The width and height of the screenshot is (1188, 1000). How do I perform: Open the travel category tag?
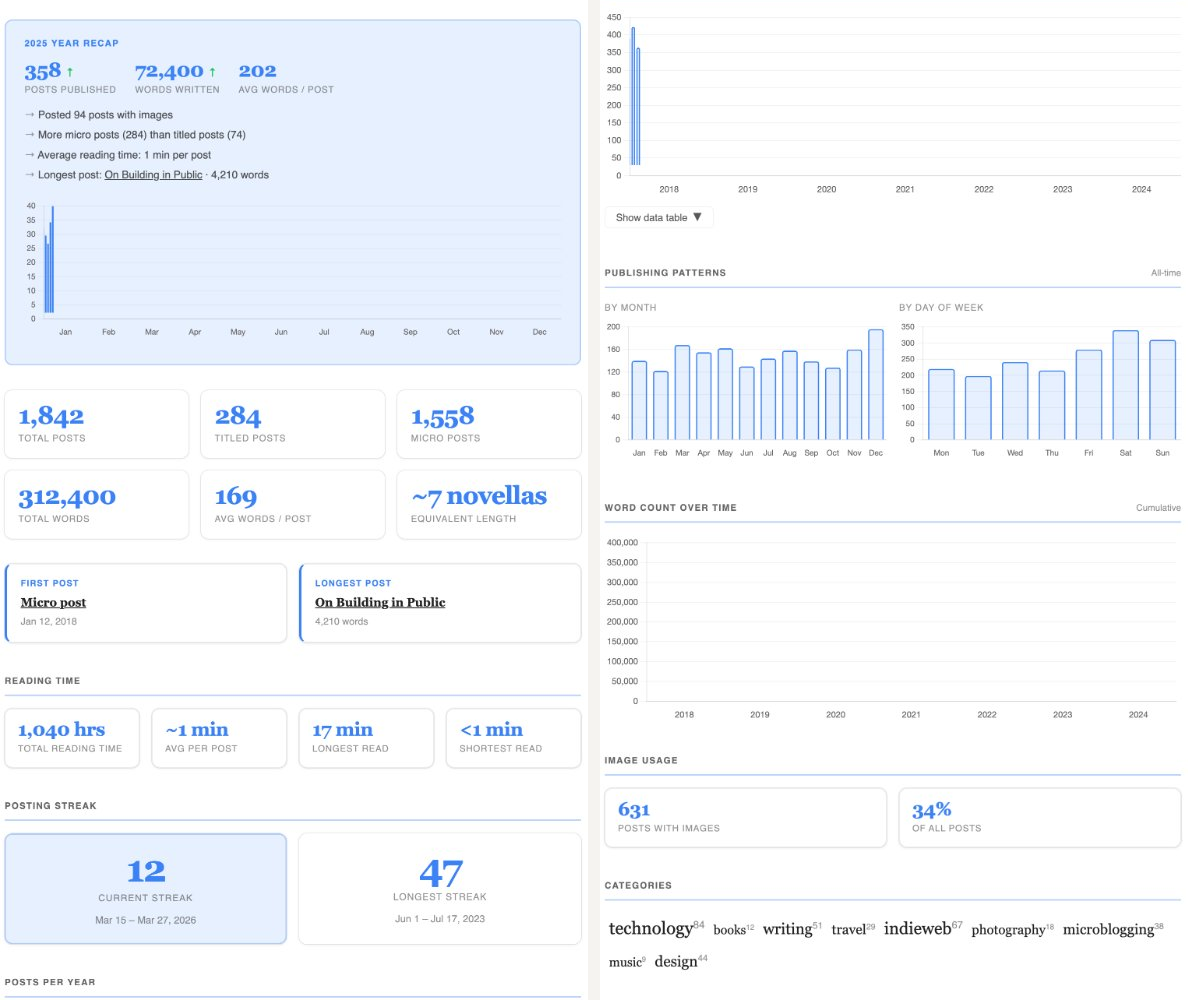pos(848,930)
